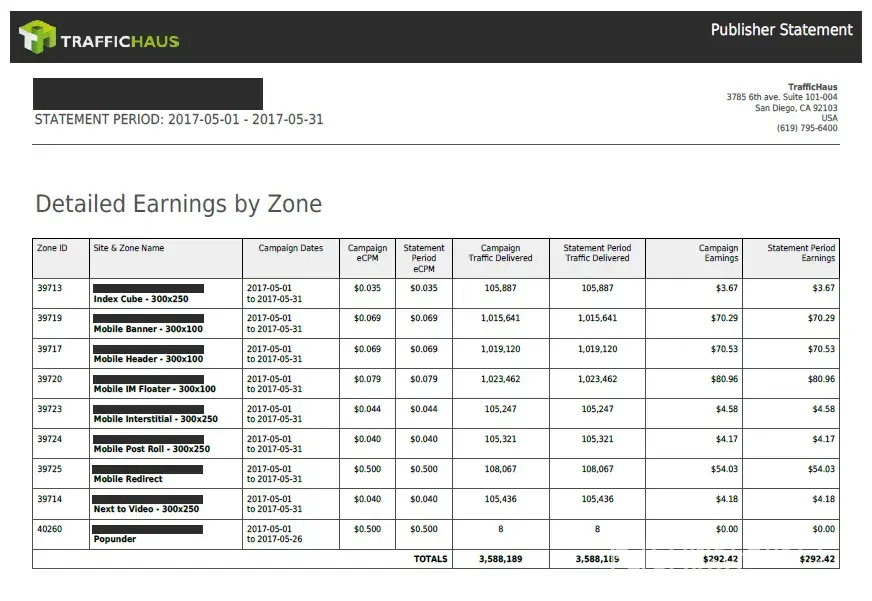
Task: Click the Statement Period Earnings column header
Action: 800,253
